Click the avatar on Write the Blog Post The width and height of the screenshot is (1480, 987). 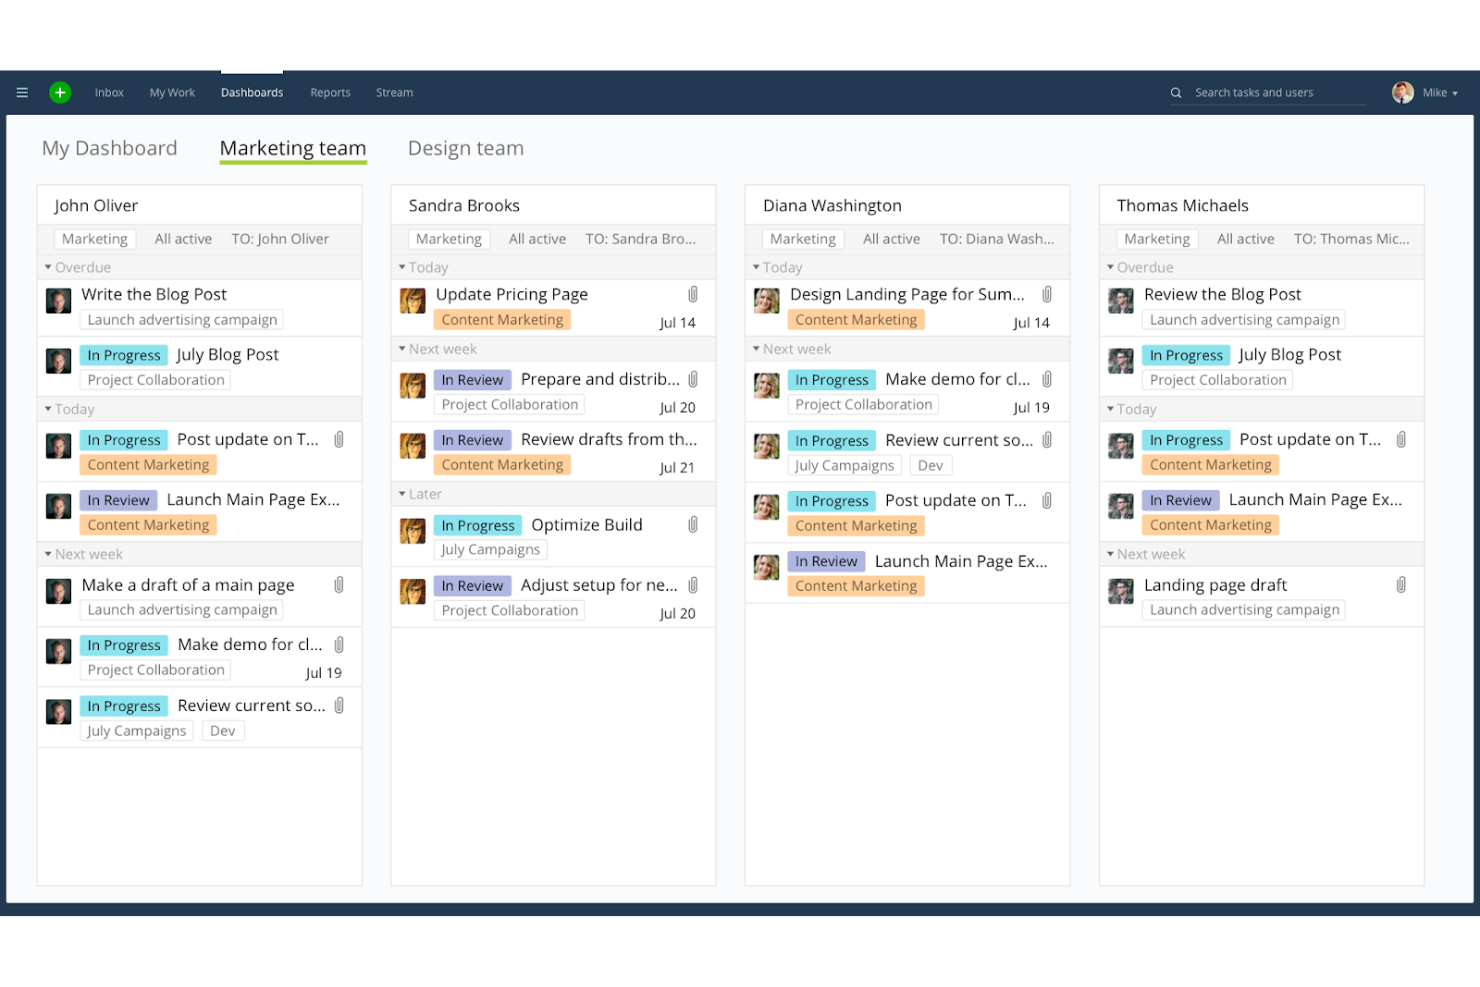click(58, 300)
